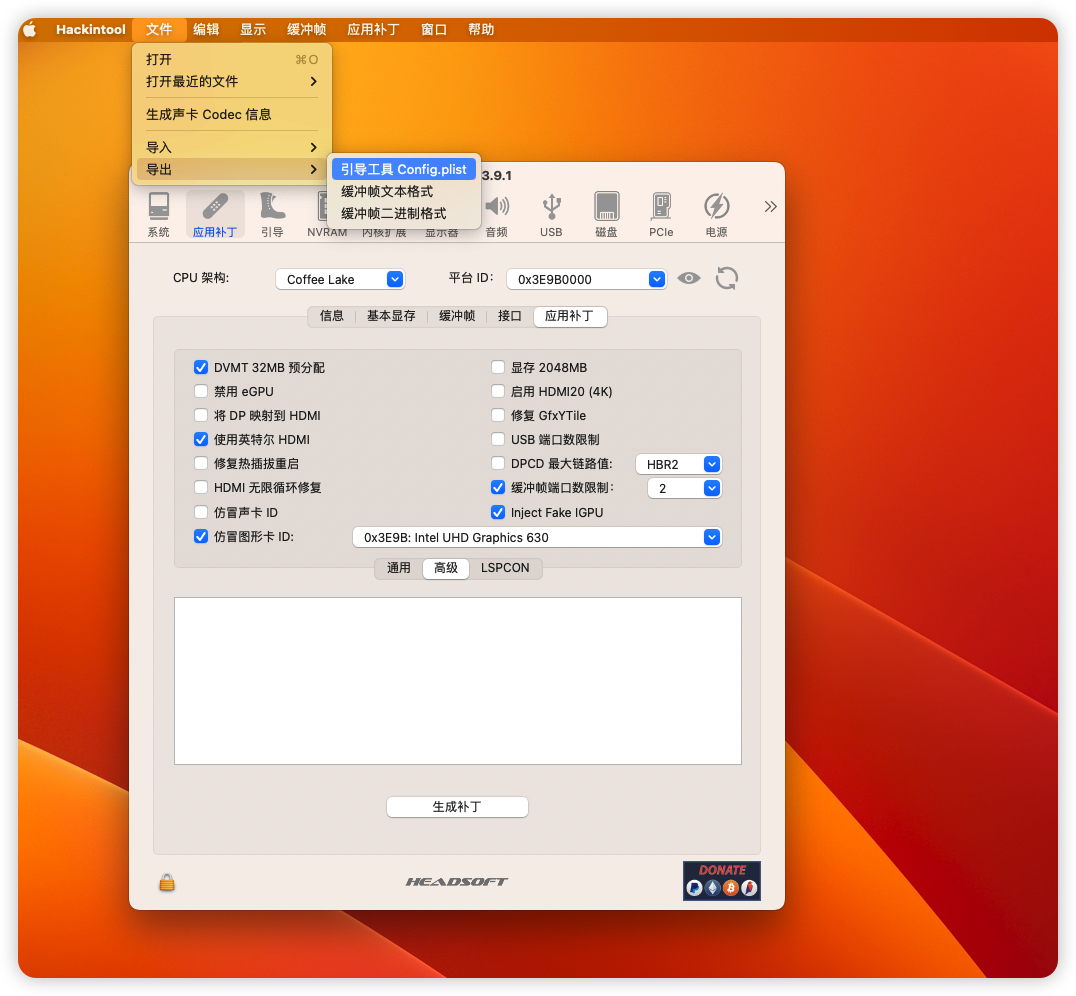Select the 应用补丁 bandage toolbar icon

pyautogui.click(x=215, y=214)
